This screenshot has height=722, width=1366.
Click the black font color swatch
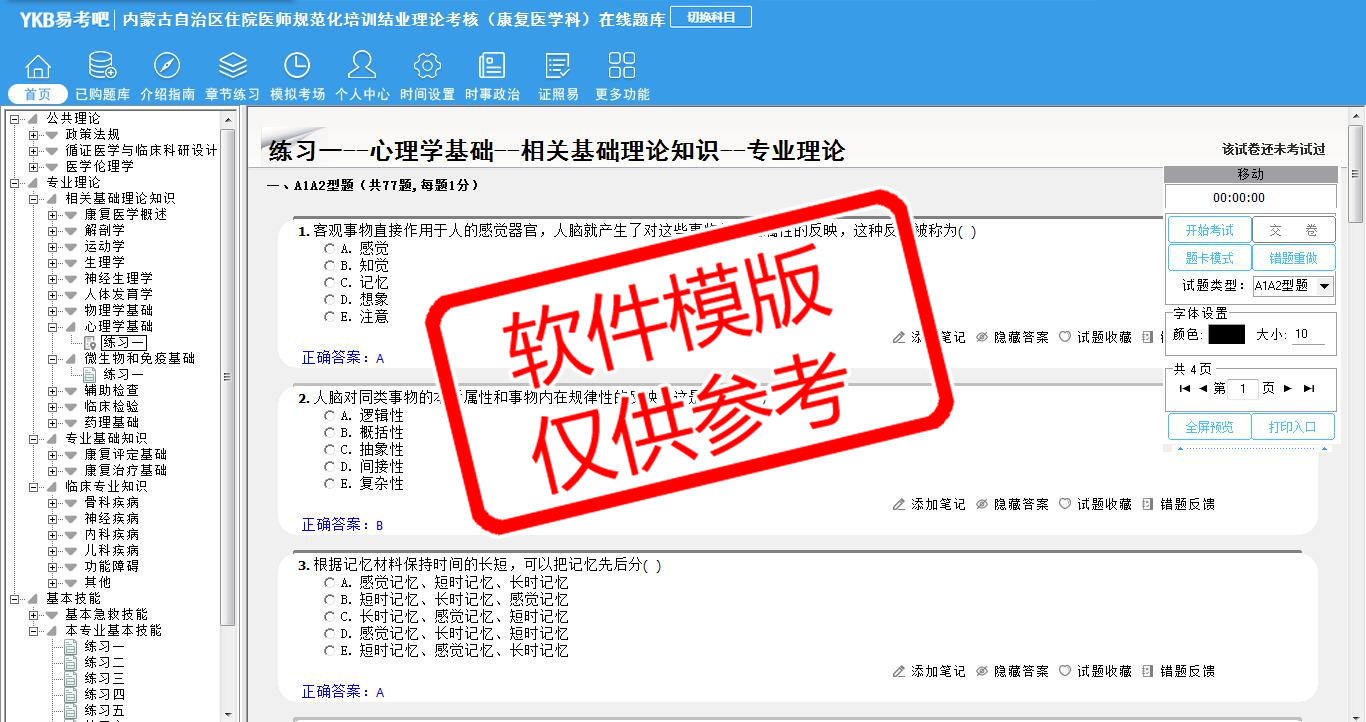tap(1226, 335)
